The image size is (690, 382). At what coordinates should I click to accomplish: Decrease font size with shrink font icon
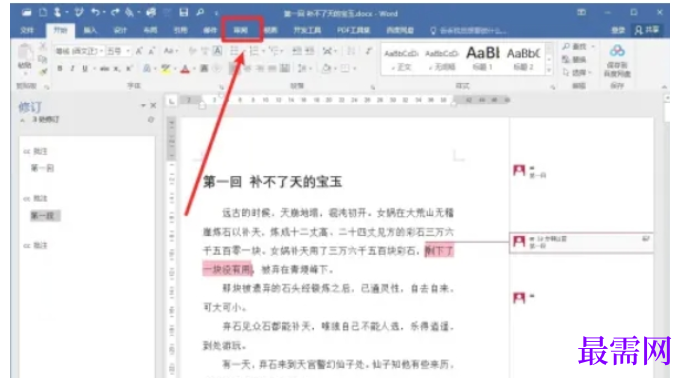coord(151,51)
